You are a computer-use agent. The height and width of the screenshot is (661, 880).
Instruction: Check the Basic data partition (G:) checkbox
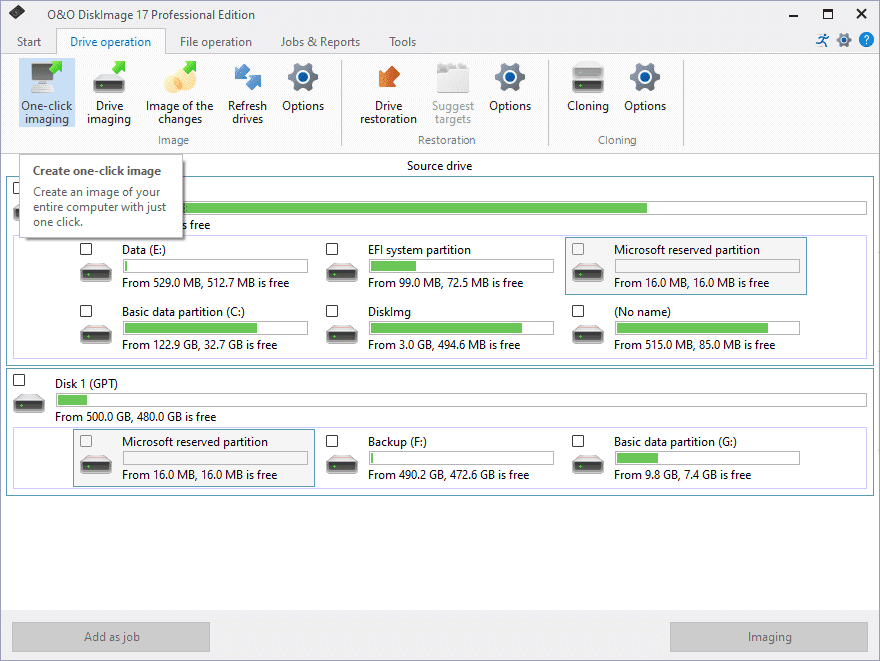[x=578, y=442]
